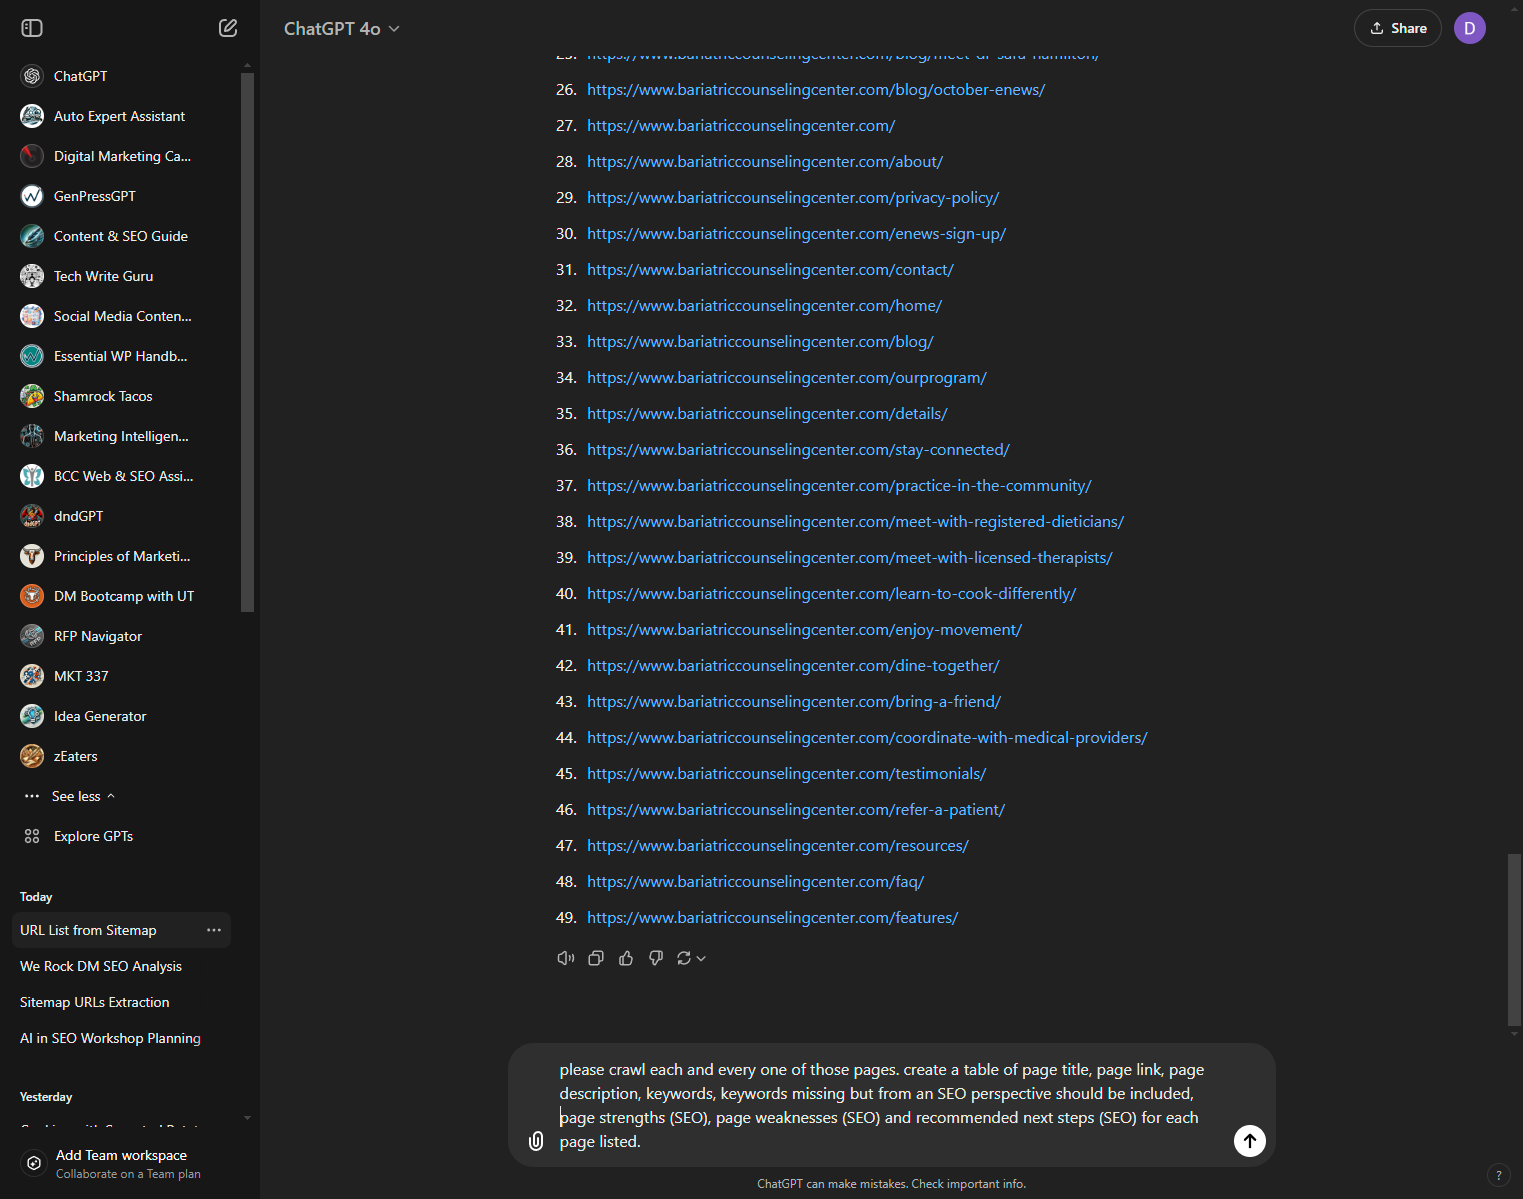1523x1199 pixels.
Task: Open the faq page link
Action: tap(755, 882)
